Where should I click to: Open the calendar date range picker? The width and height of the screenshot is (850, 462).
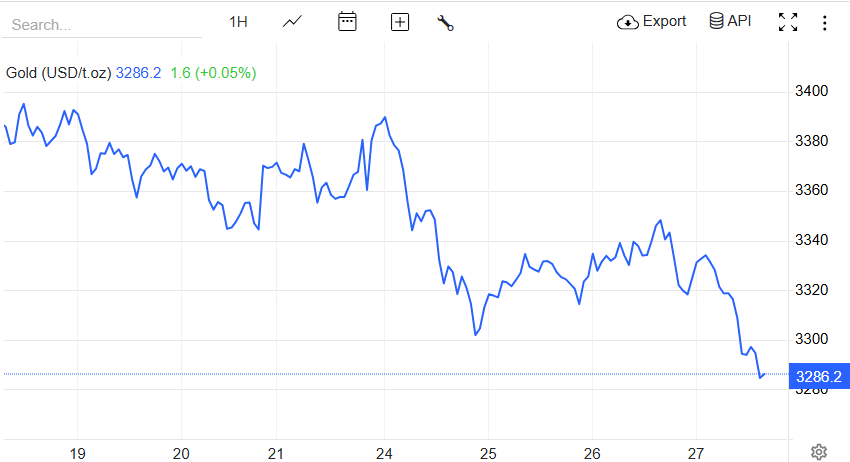pos(347,22)
